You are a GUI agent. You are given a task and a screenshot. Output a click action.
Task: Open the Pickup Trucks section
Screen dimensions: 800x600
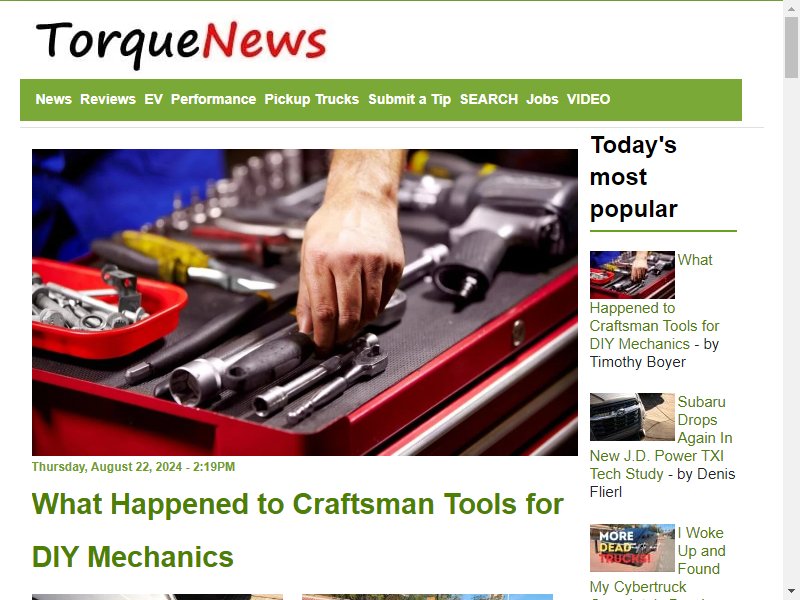point(312,99)
